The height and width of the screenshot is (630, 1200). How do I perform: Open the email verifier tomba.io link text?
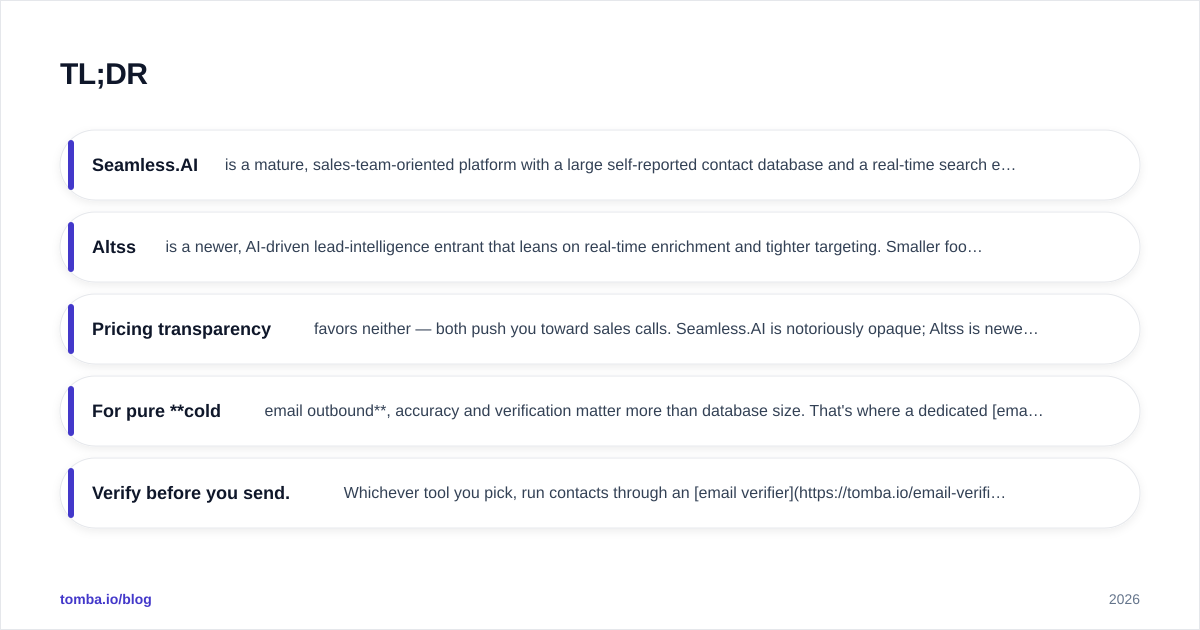tap(850, 493)
